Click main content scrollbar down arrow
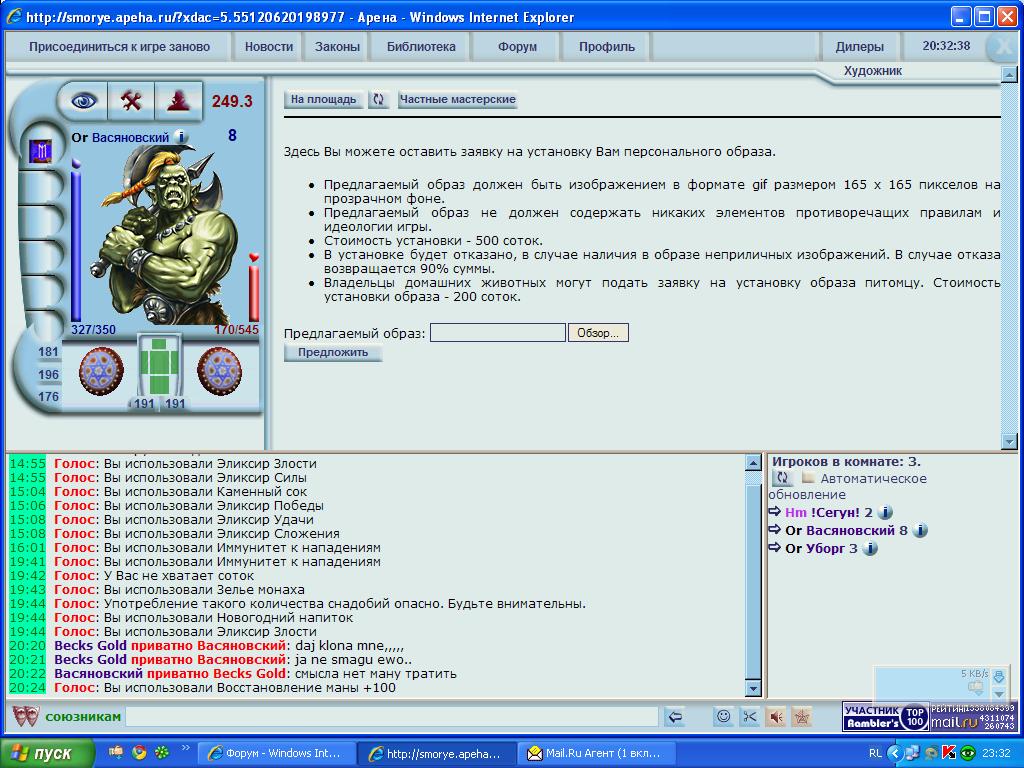This screenshot has height=768, width=1024. [x=1009, y=441]
